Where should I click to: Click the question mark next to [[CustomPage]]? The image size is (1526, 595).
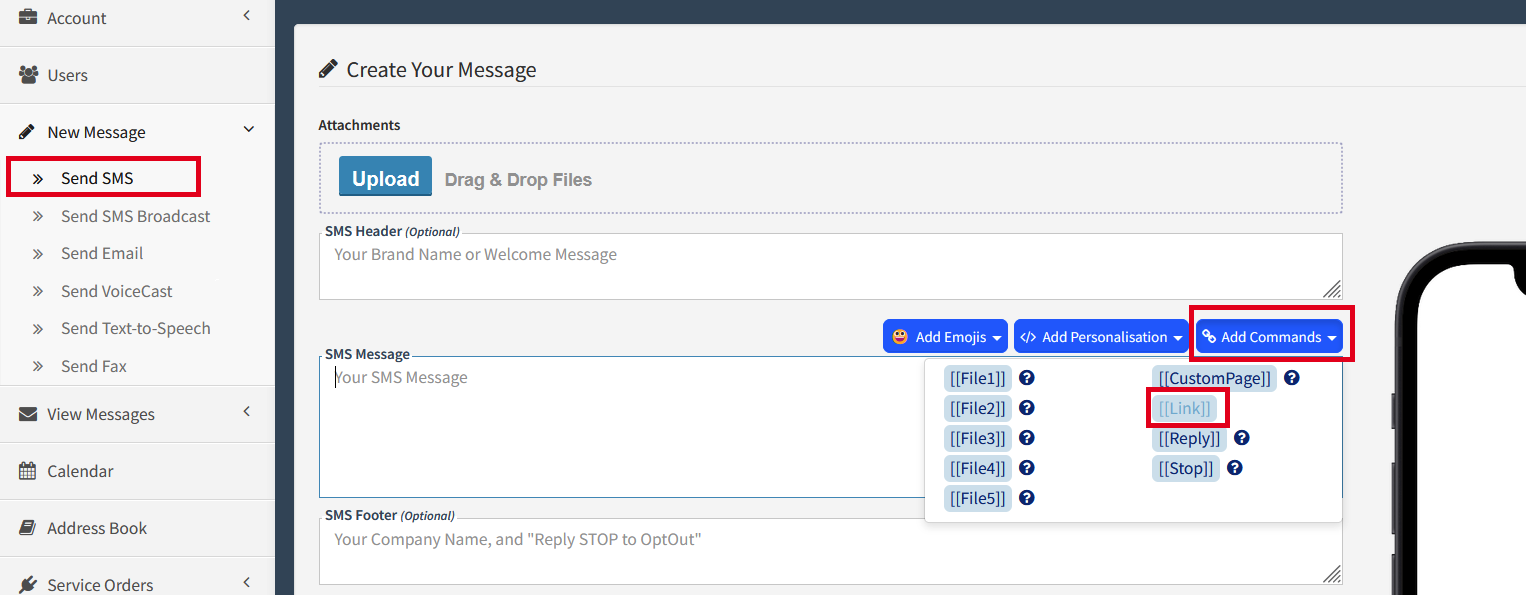(x=1291, y=378)
